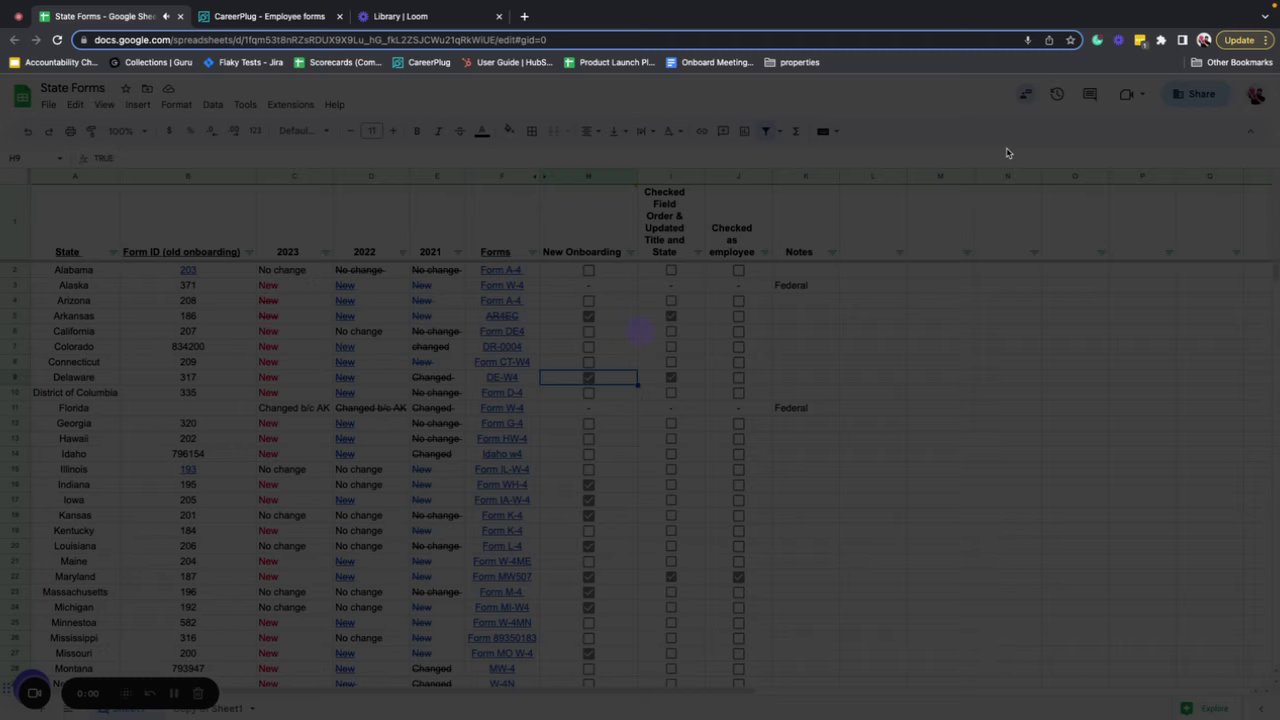Click the DR 0004 link for Colorado
The height and width of the screenshot is (720, 1280).
pos(502,347)
